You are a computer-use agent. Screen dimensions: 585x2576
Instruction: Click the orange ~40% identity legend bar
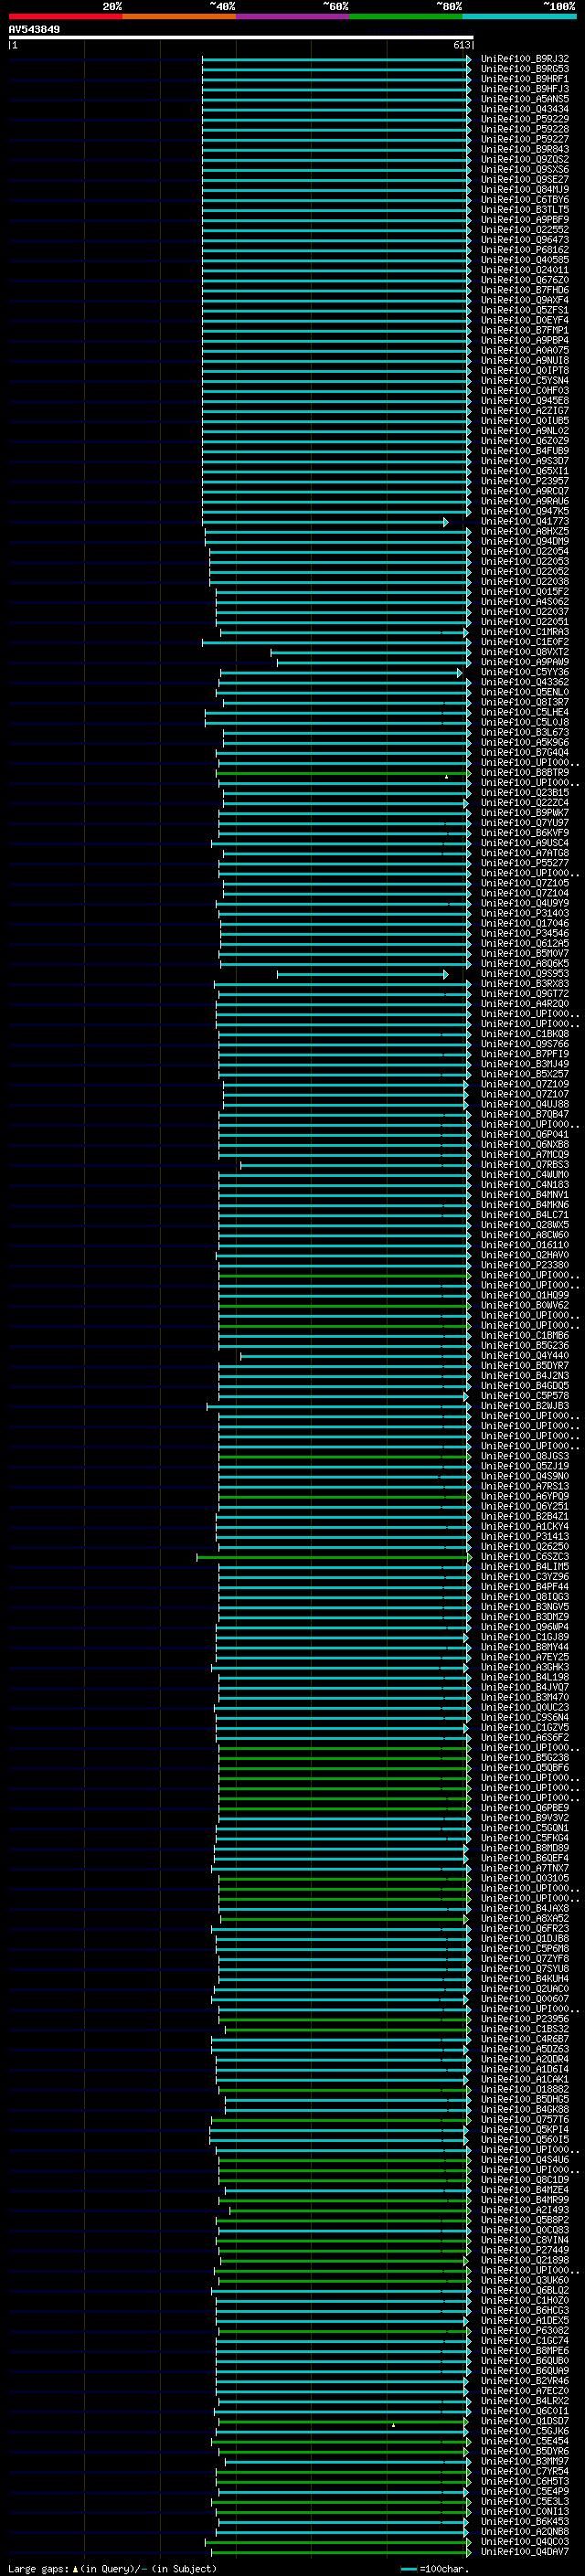pos(179,16)
